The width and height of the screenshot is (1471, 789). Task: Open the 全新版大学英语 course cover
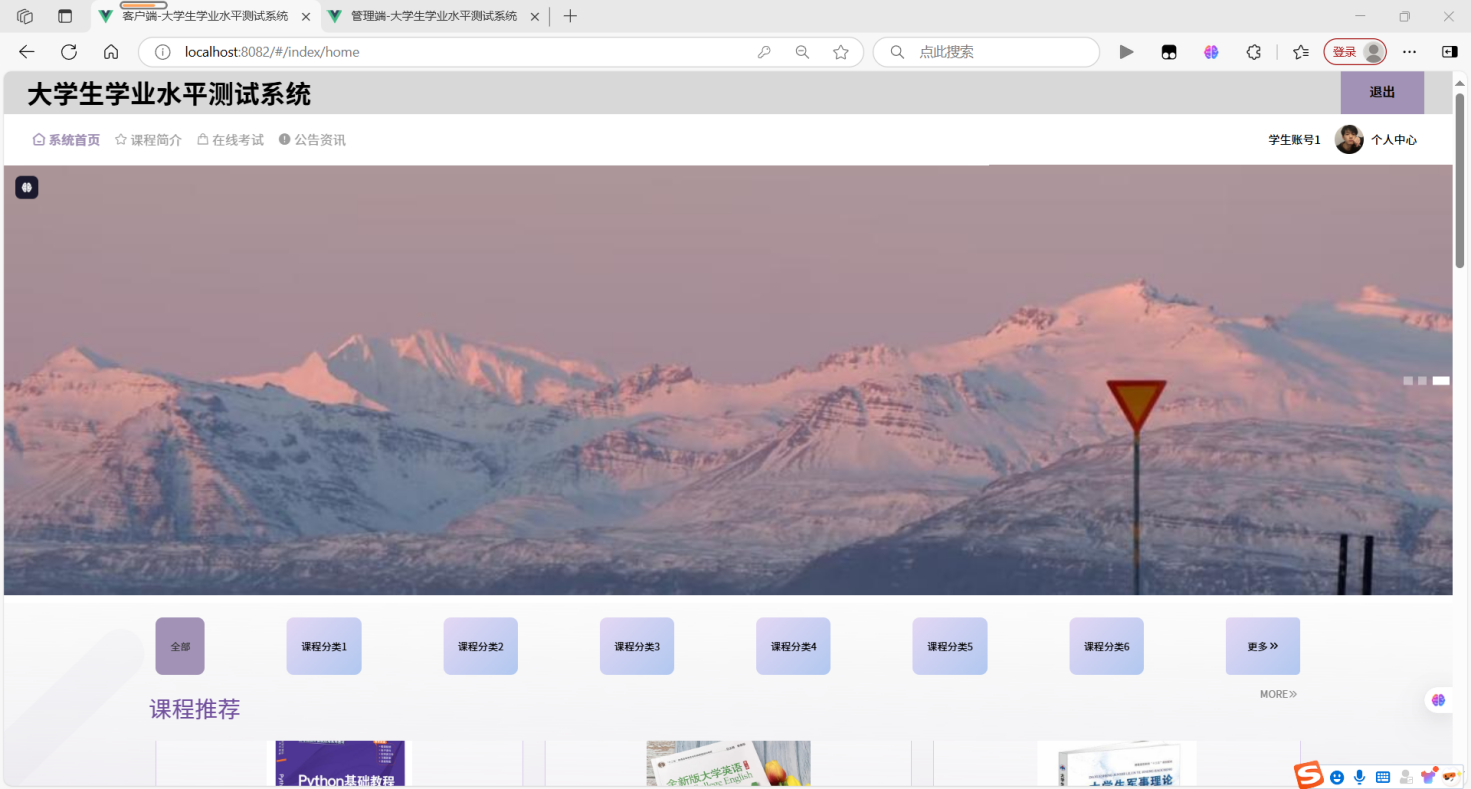[728, 764]
